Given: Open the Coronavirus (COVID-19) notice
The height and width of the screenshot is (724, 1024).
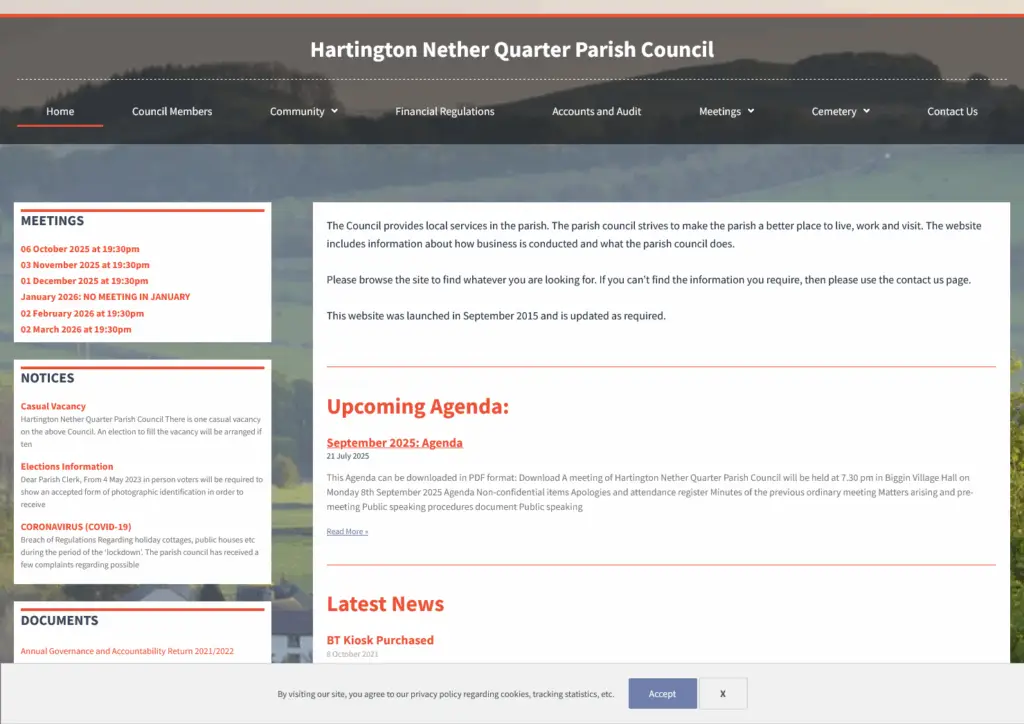Looking at the screenshot, I should (77, 526).
